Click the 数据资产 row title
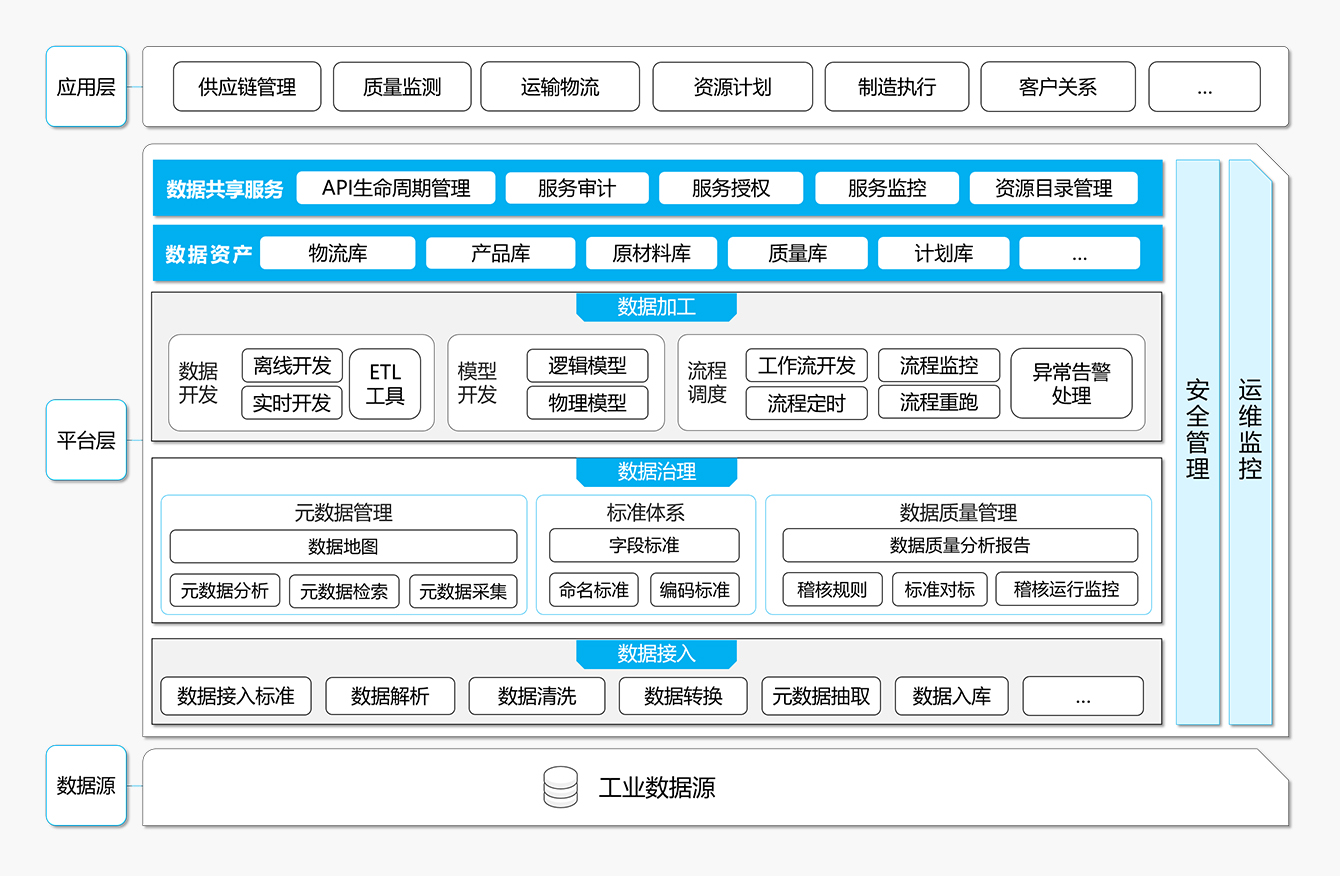 (x=208, y=254)
